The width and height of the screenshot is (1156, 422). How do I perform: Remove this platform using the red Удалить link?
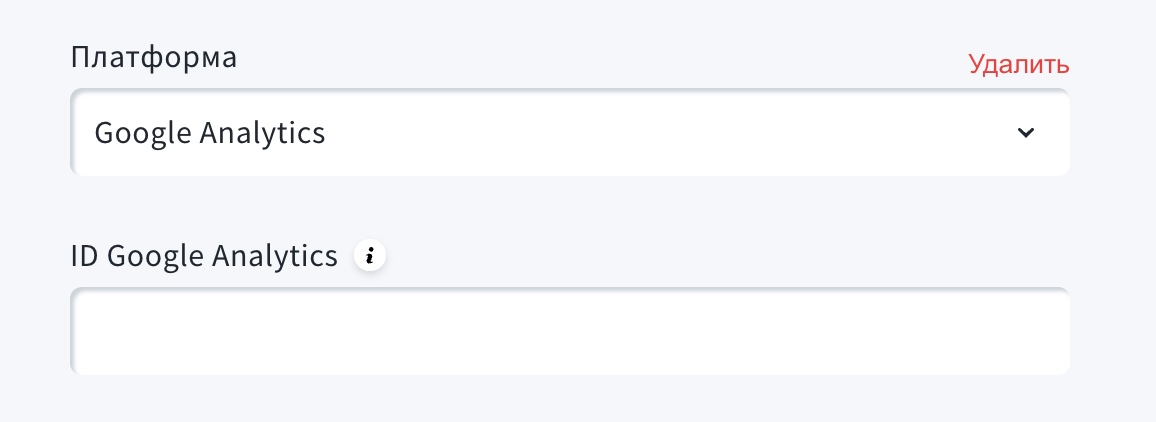1018,65
